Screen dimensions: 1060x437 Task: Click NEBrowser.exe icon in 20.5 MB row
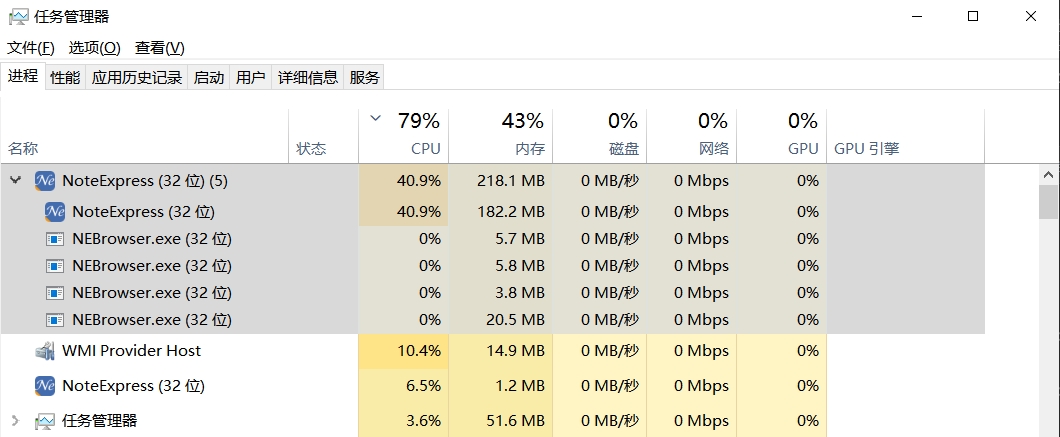(55, 319)
